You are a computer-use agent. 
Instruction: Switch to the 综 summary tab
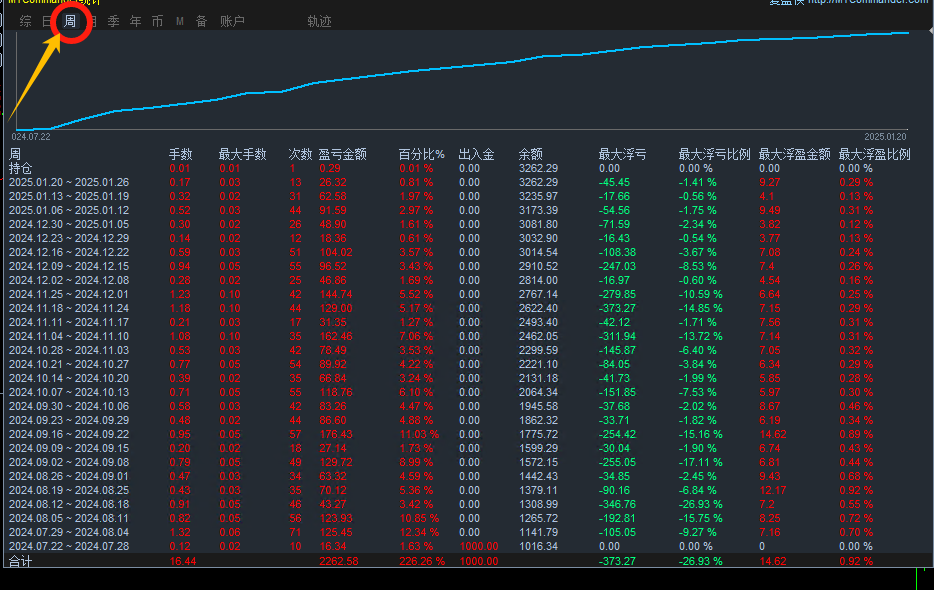25,21
